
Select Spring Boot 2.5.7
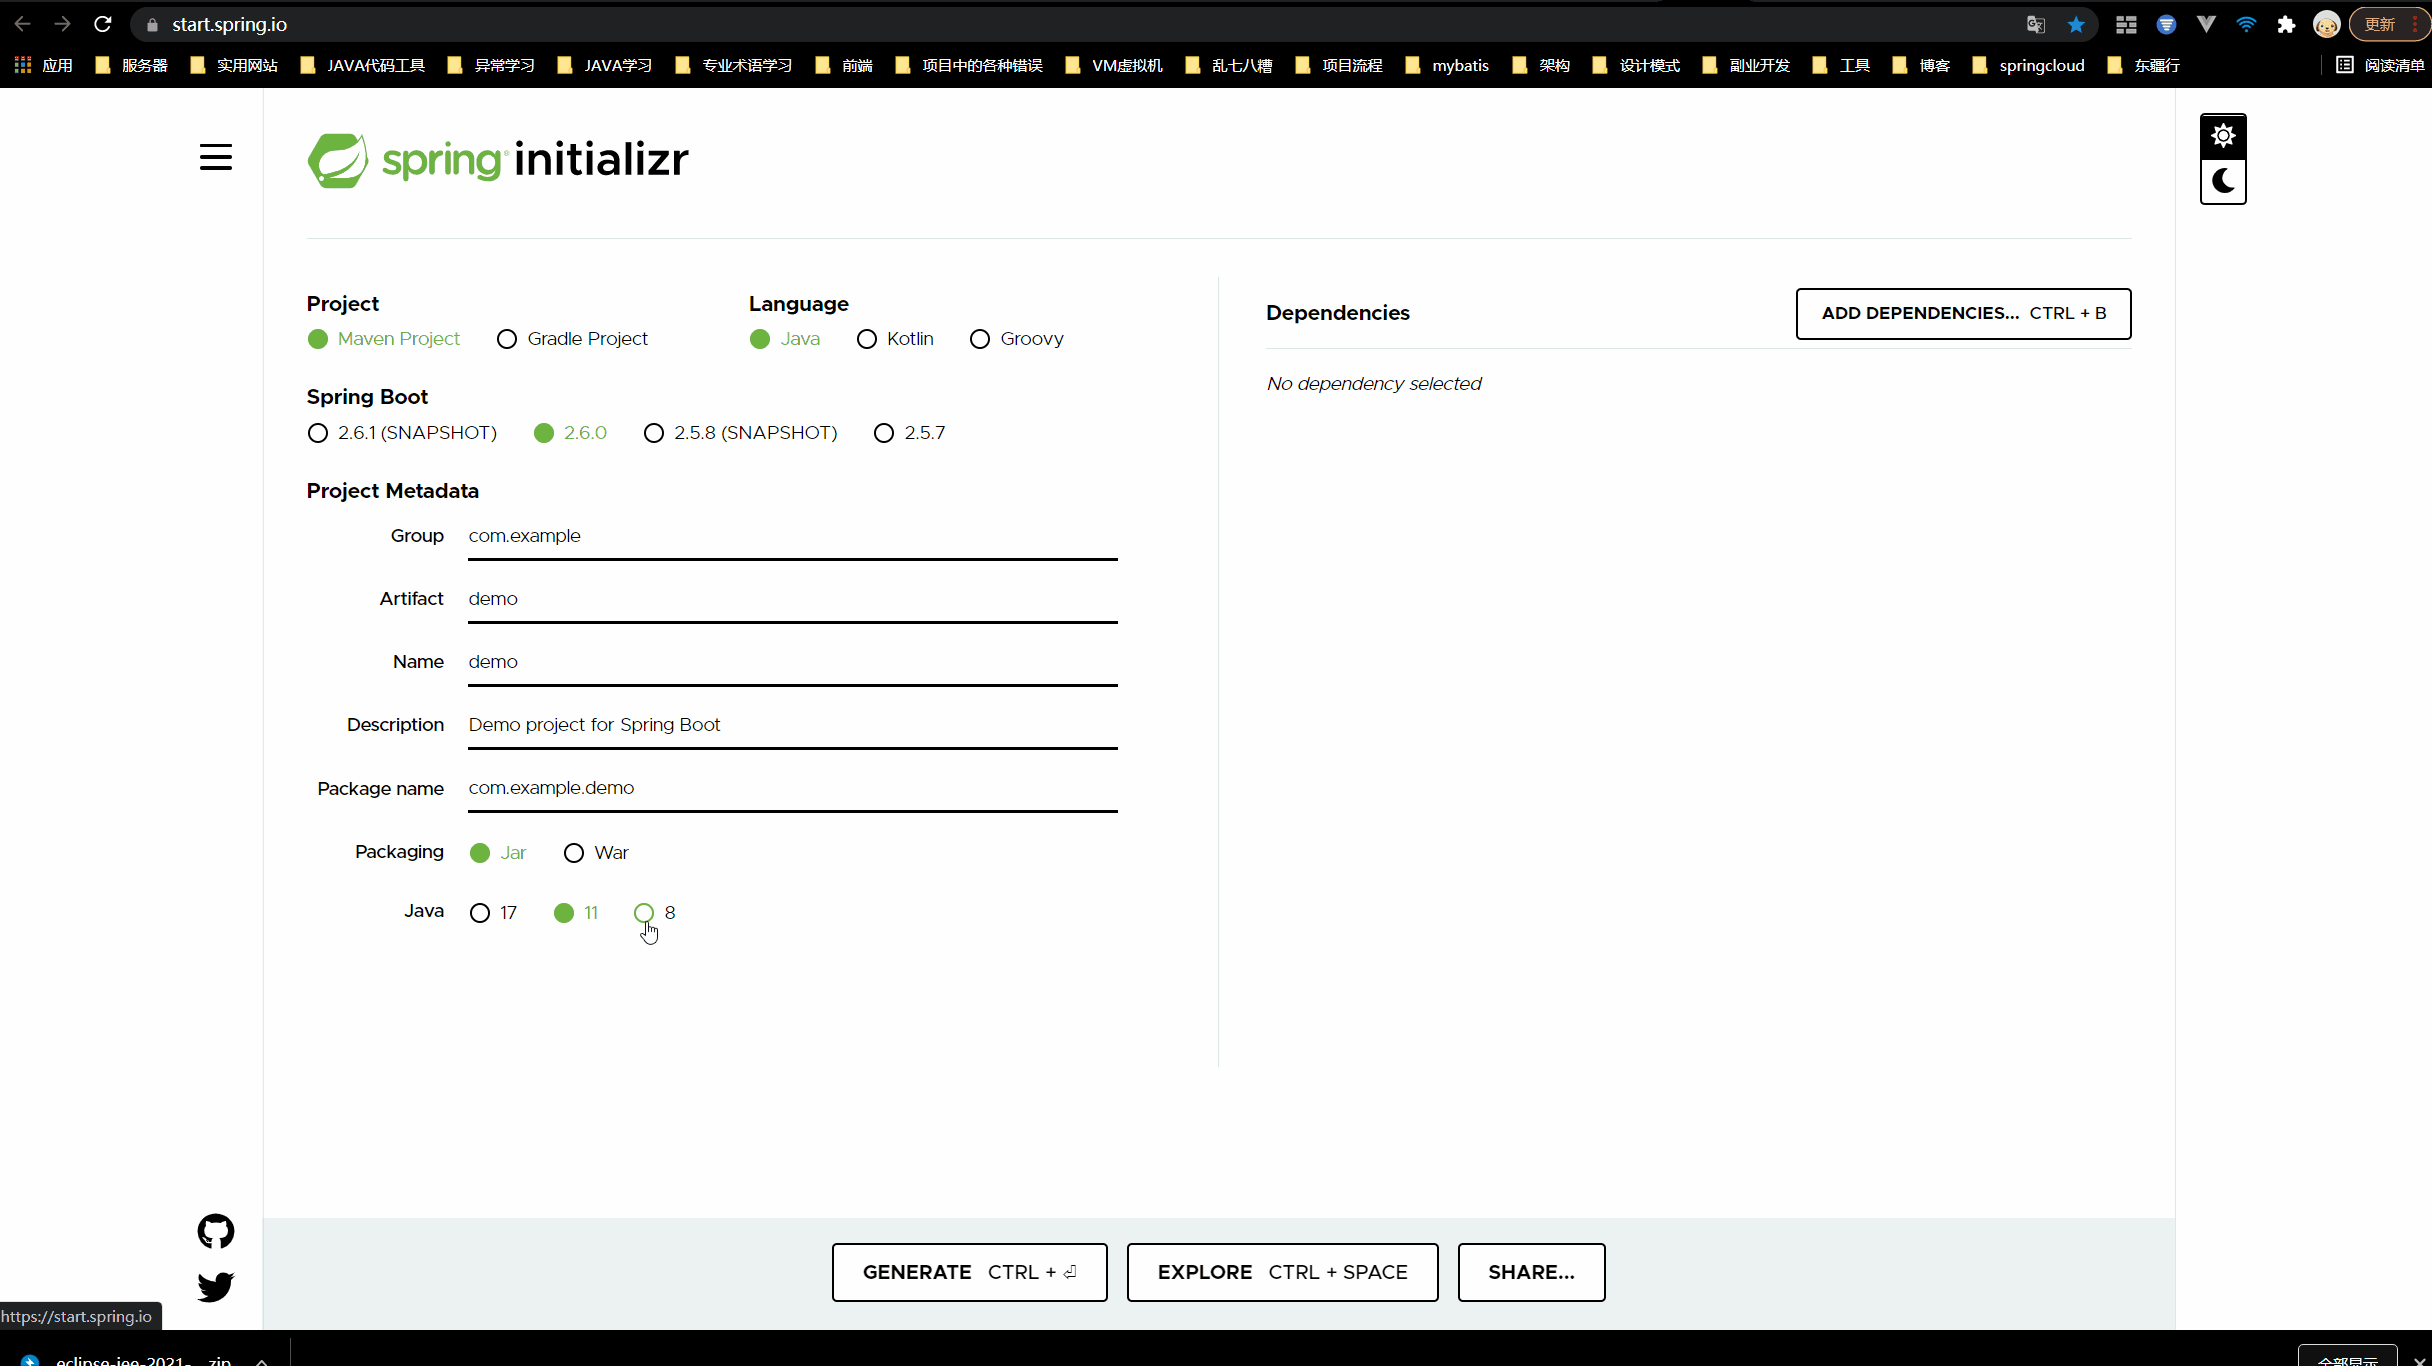tap(909, 433)
